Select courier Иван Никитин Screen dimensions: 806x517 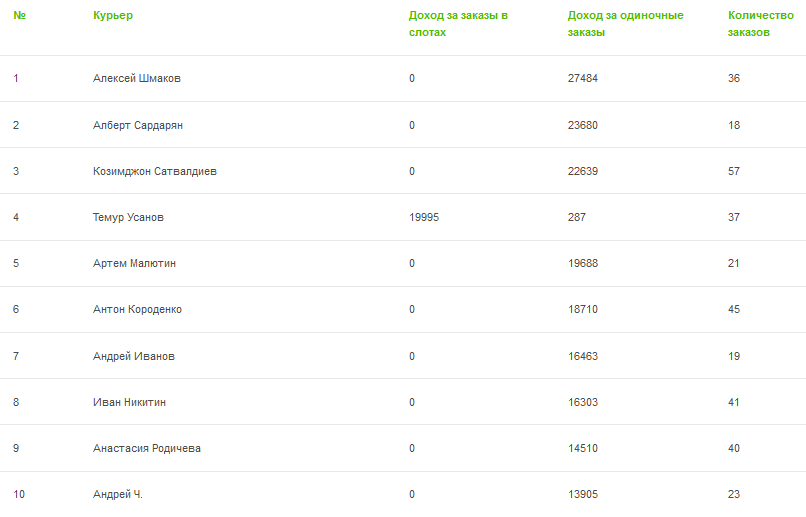click(129, 402)
